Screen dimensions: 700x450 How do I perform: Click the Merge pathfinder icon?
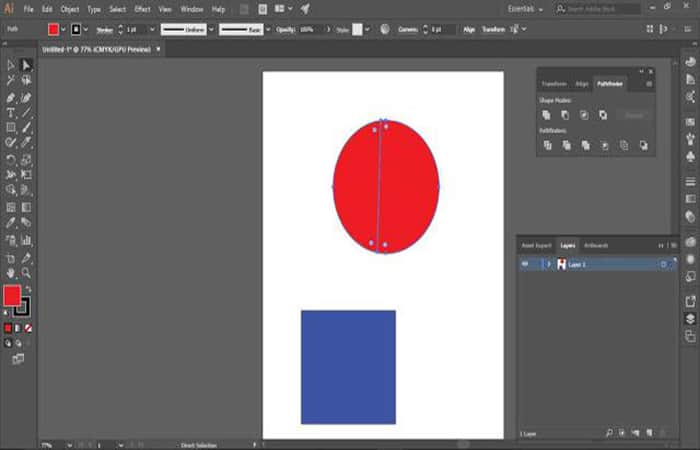pyautogui.click(x=586, y=146)
